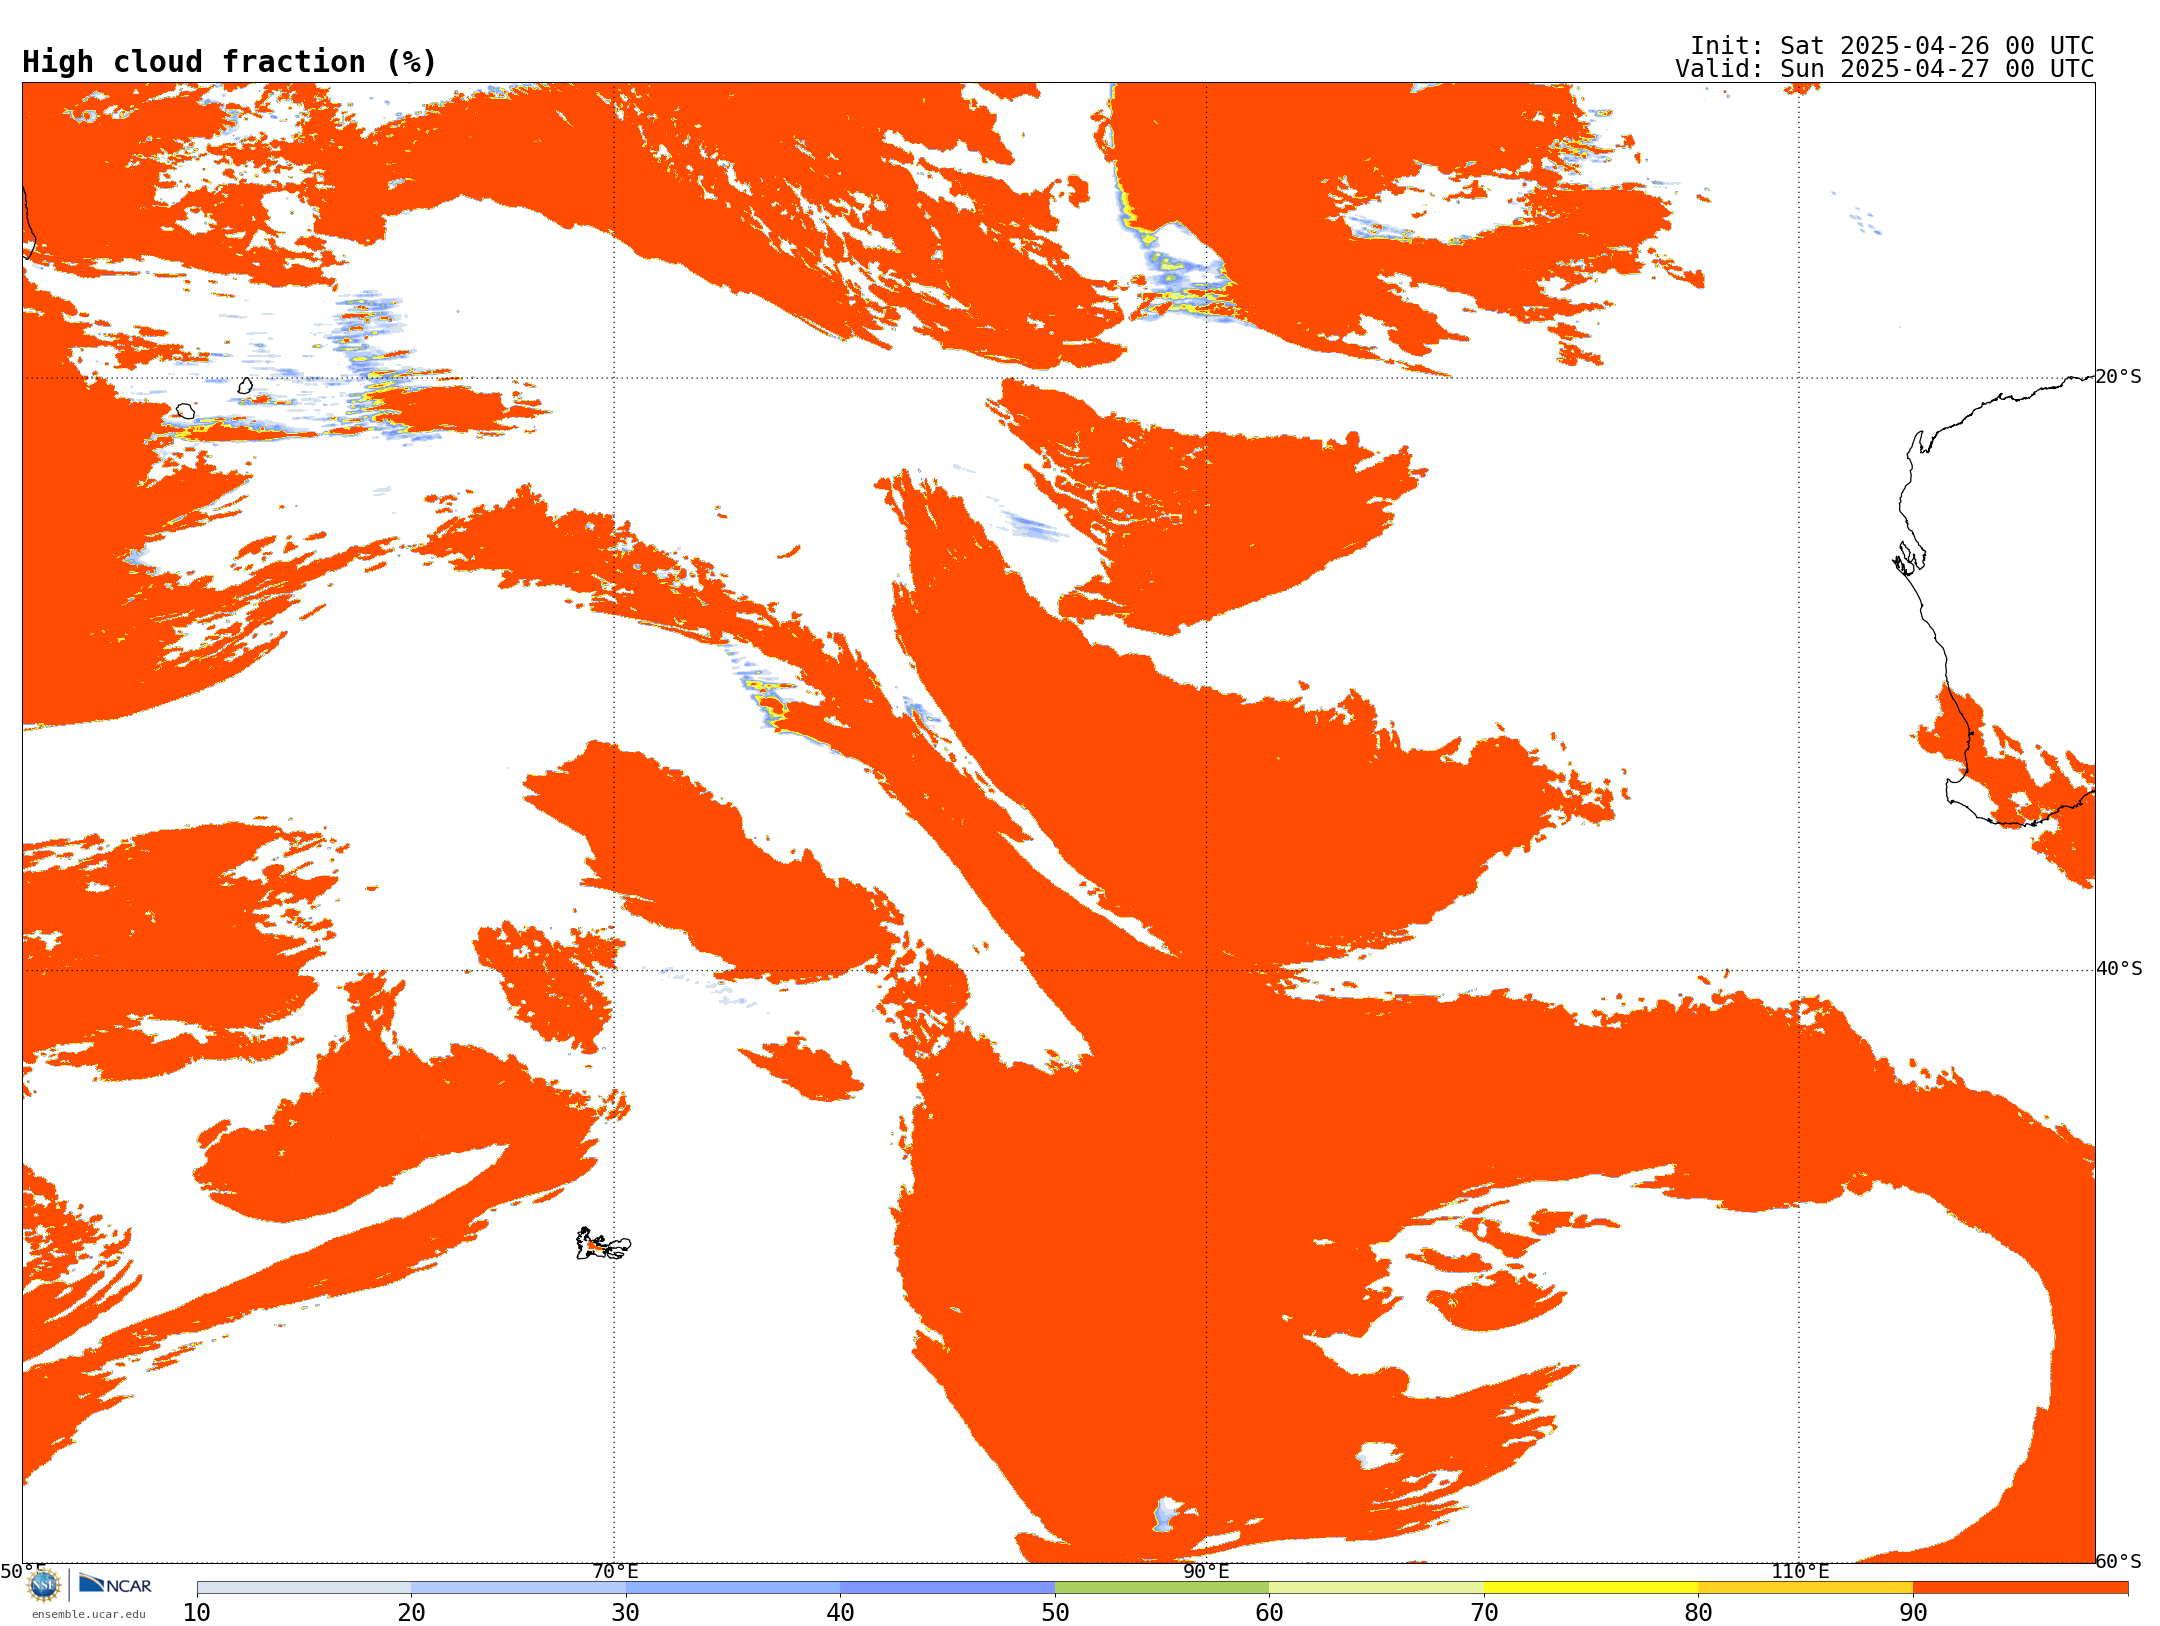2160x1626 pixels.
Task: Pick the 70-80 yellow colorbar segment
Action: (1591, 1588)
